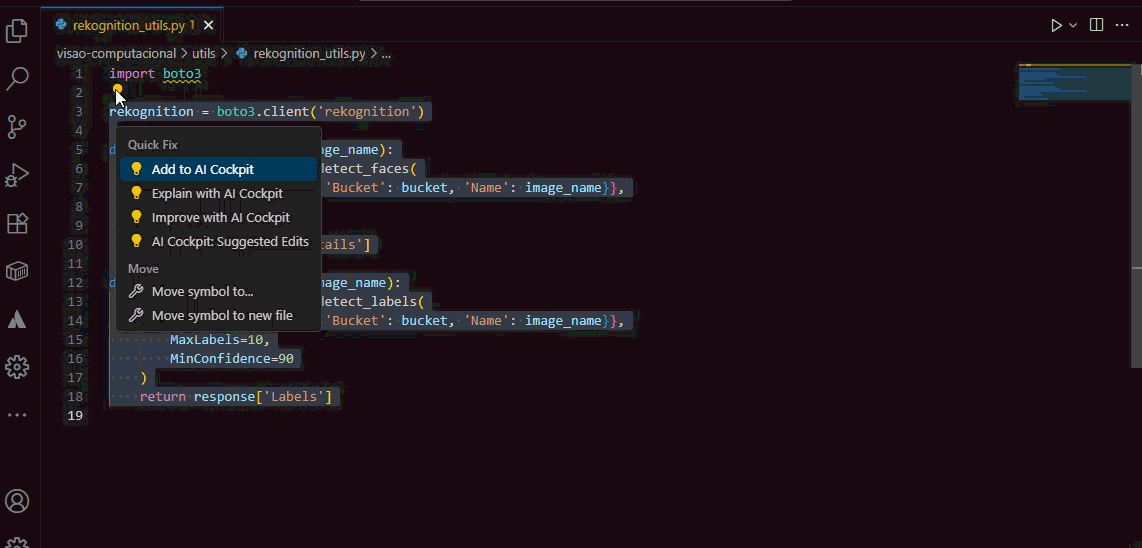Image resolution: width=1142 pixels, height=548 pixels.
Task: Open the Explorer view in activity bar
Action: coord(17,31)
